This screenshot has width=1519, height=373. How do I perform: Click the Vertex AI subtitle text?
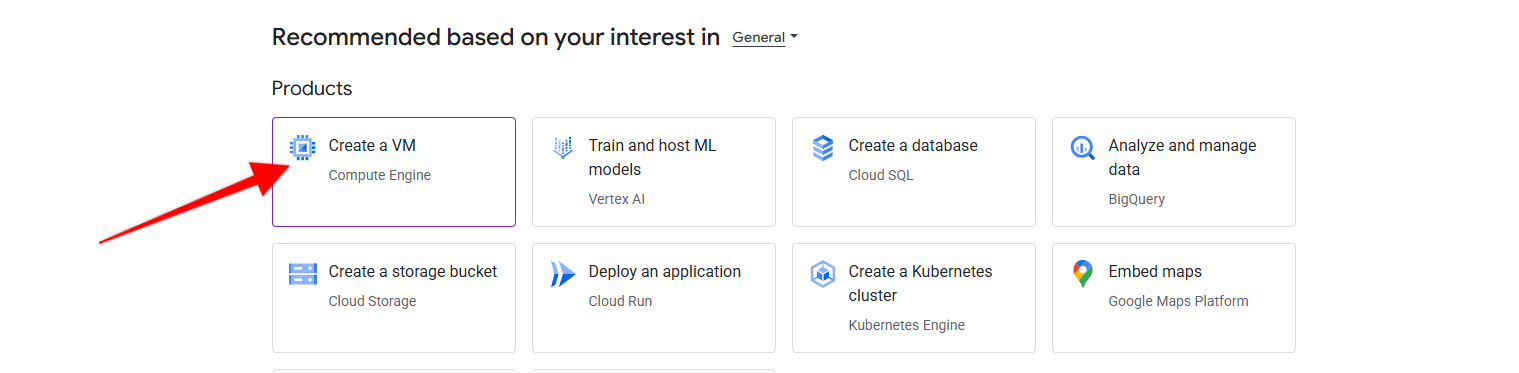point(617,199)
